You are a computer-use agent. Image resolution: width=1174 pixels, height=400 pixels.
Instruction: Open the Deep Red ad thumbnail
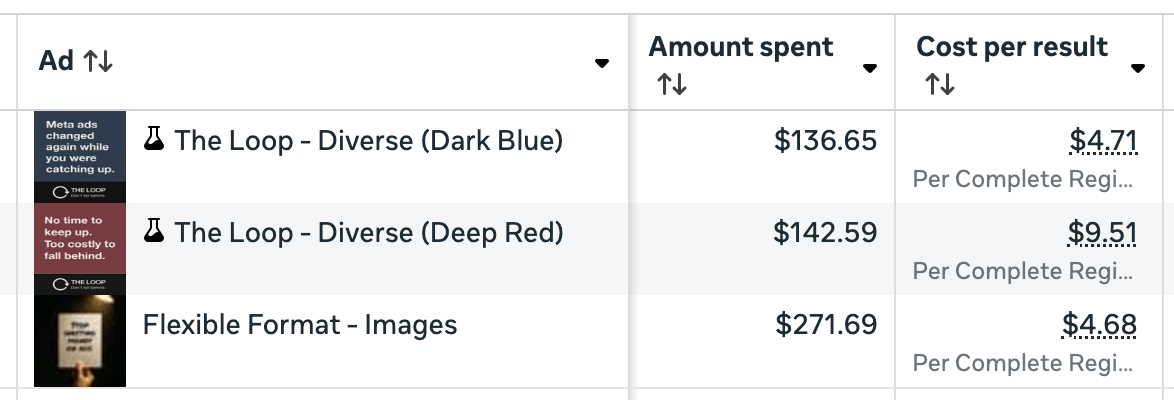click(80, 249)
